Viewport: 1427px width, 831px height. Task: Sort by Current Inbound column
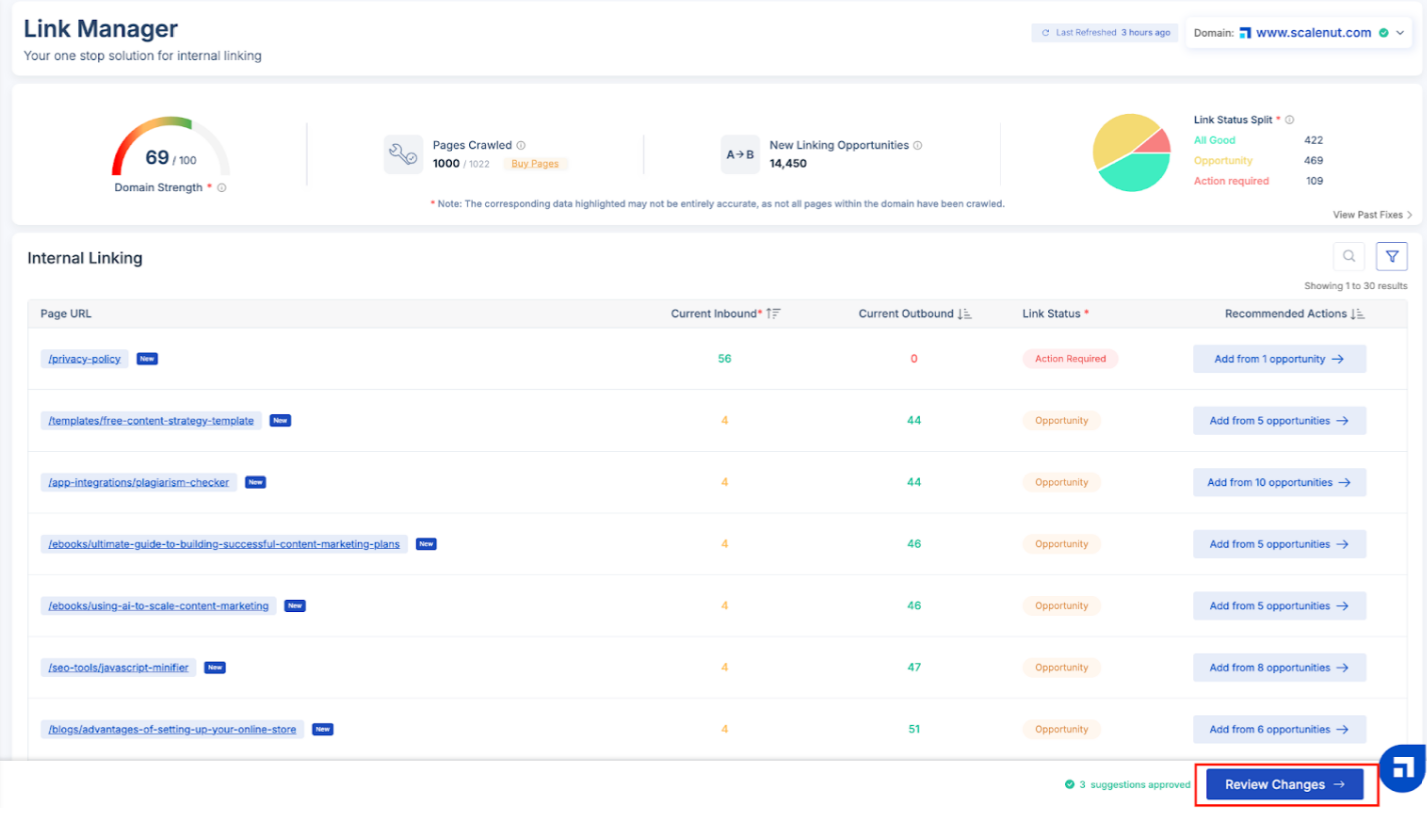pos(775,314)
